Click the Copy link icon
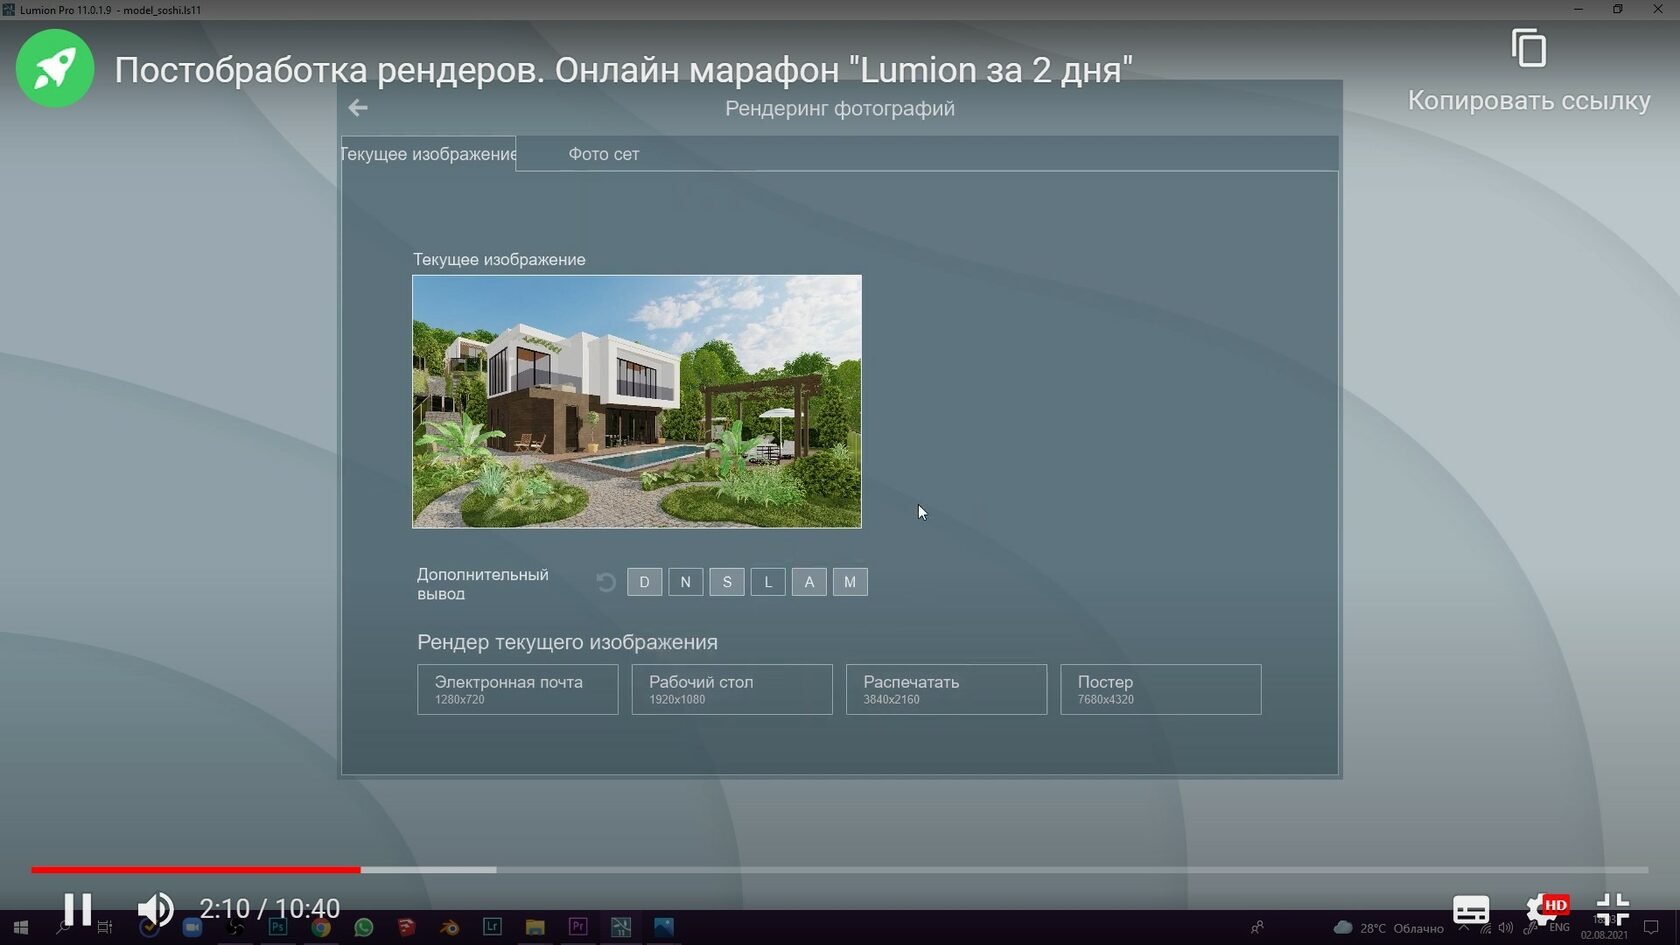 tap(1528, 49)
